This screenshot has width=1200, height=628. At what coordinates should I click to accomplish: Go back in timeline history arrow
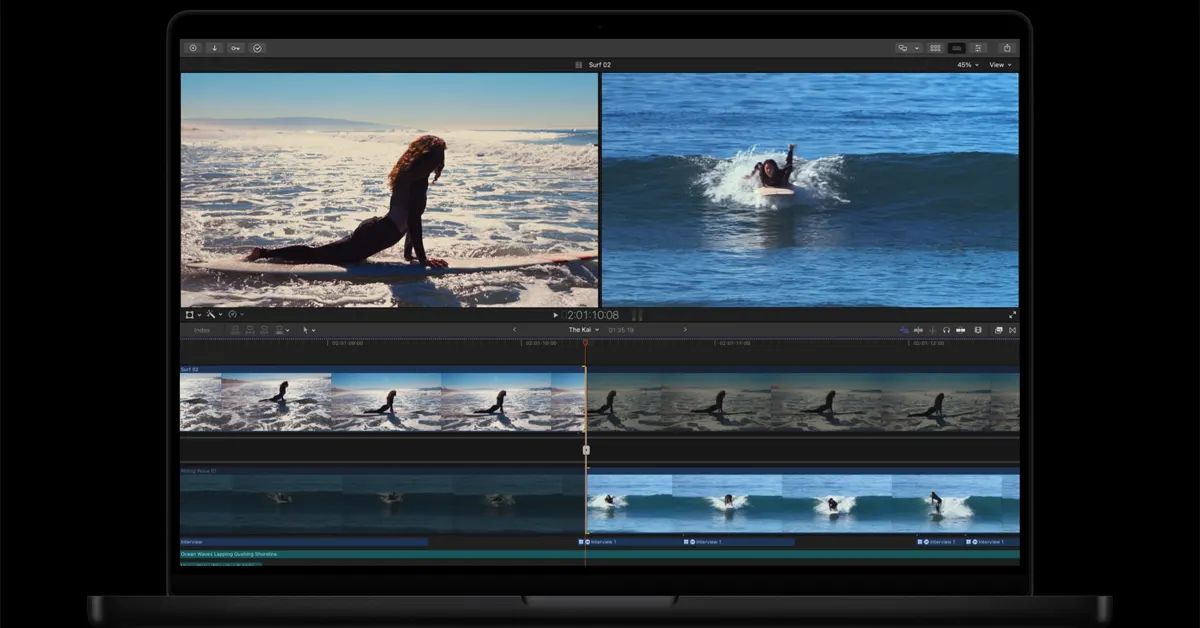(515, 330)
